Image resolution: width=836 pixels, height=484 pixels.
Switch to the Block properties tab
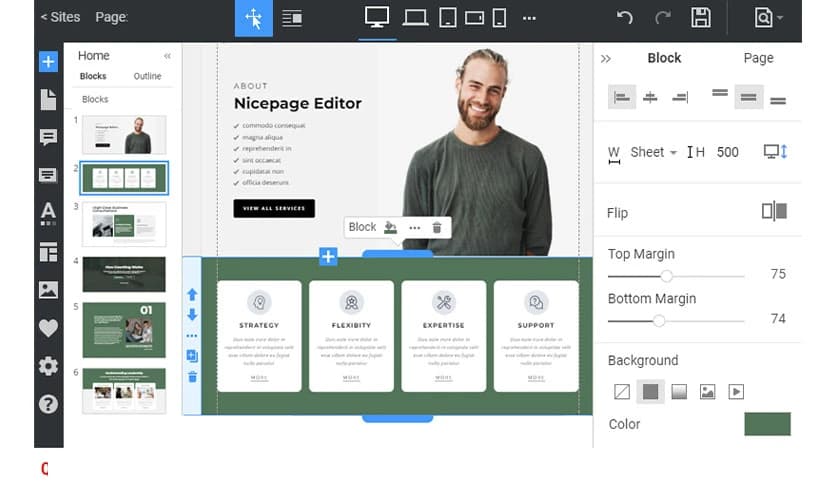pyautogui.click(x=664, y=58)
